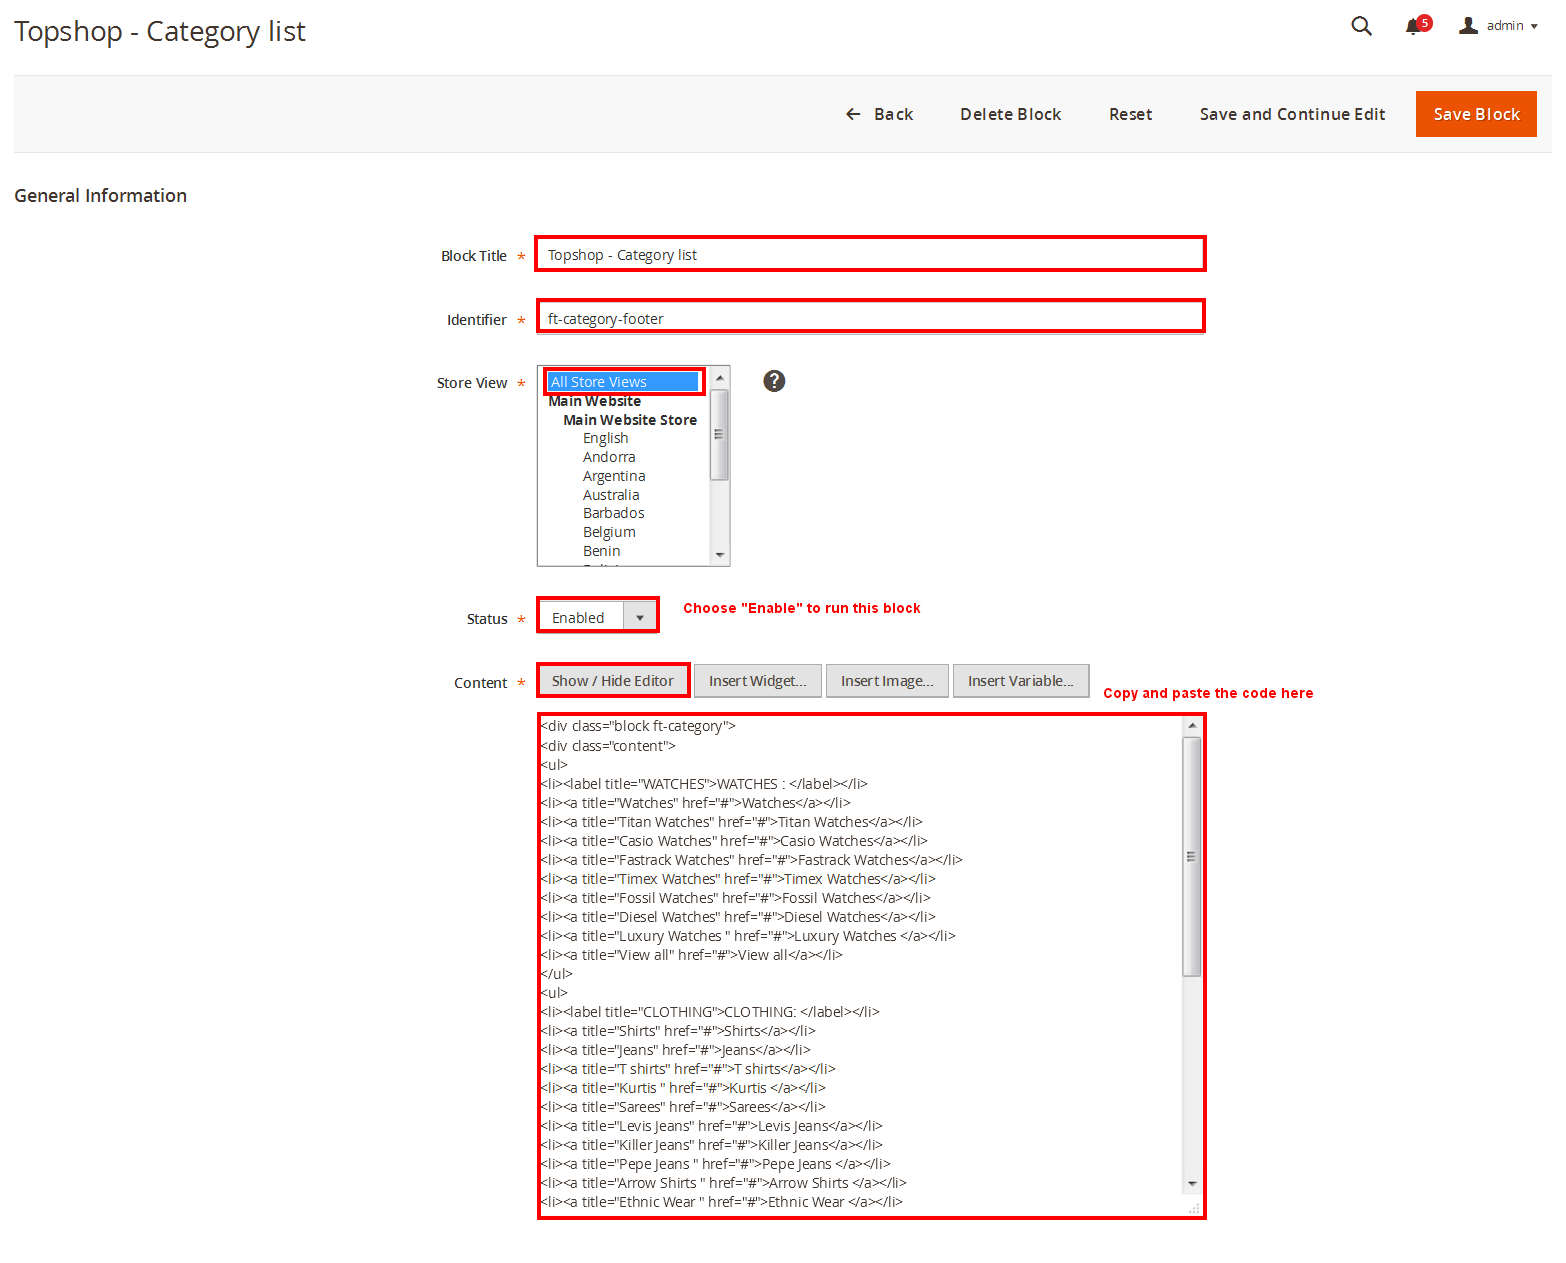Click the Store View help question icon
The image size is (1566, 1263).
(774, 381)
